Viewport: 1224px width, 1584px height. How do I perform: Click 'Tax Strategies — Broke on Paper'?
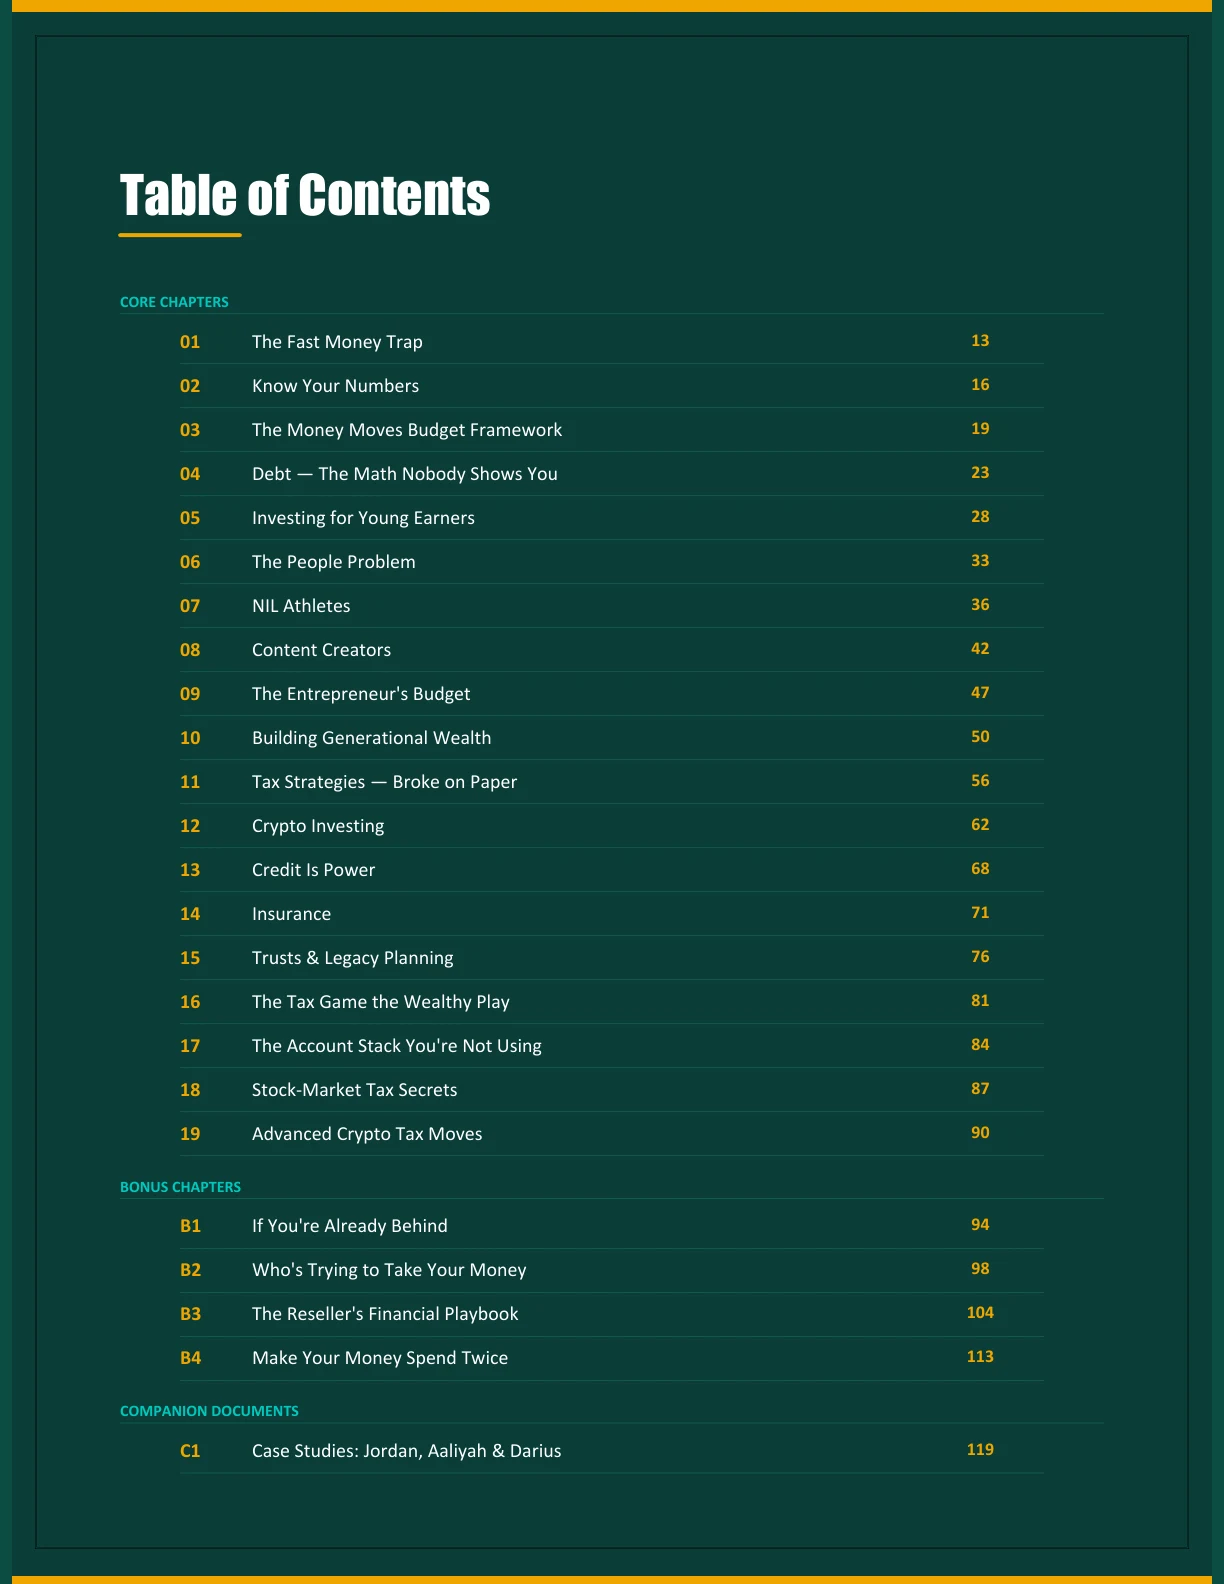384,782
